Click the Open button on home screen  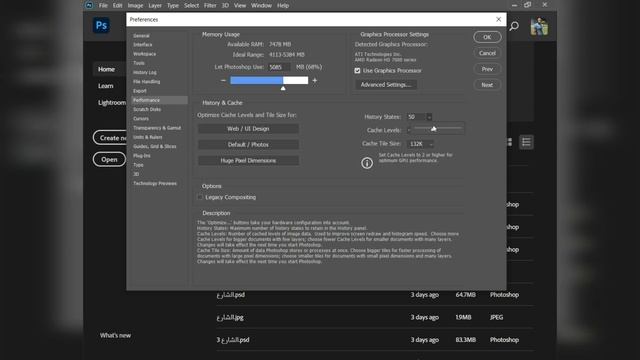pos(109,160)
